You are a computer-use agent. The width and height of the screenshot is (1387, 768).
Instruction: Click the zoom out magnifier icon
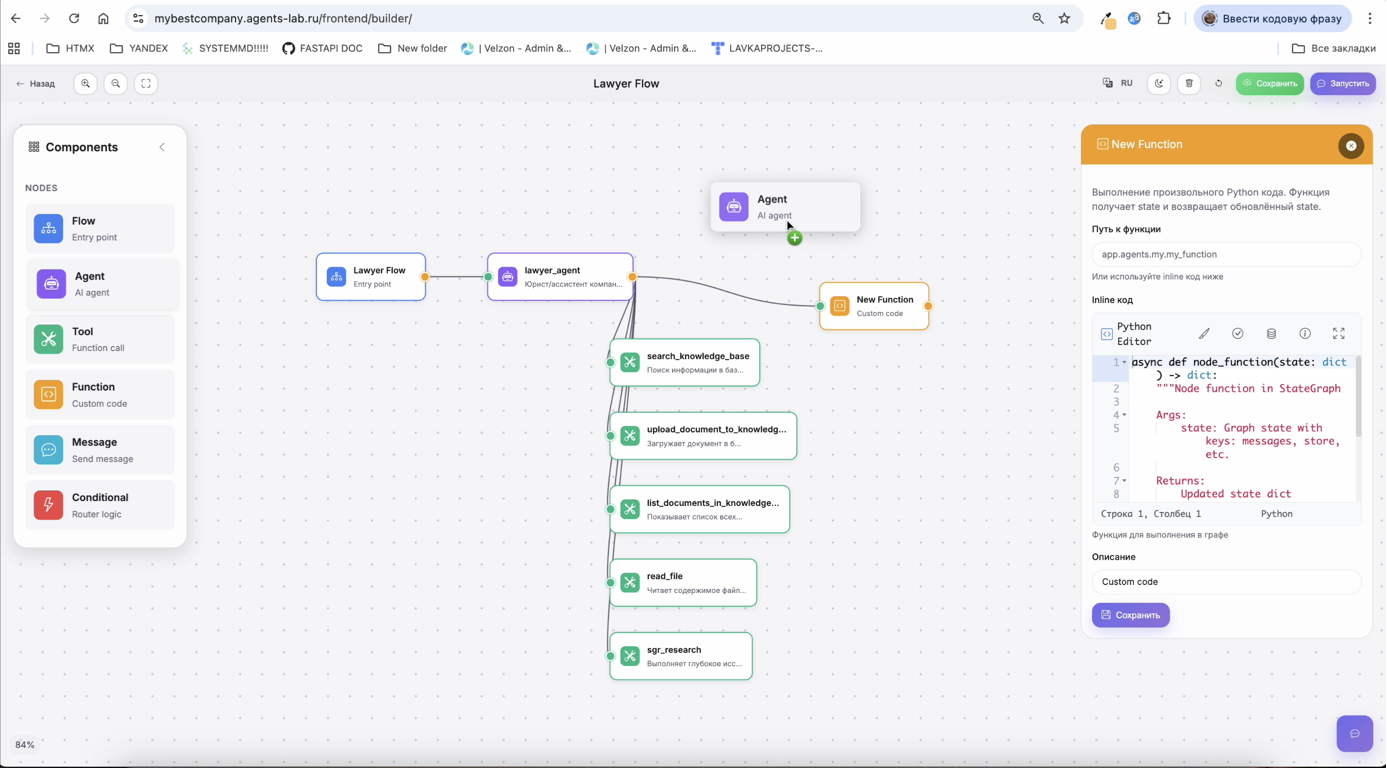pyautogui.click(x=116, y=84)
